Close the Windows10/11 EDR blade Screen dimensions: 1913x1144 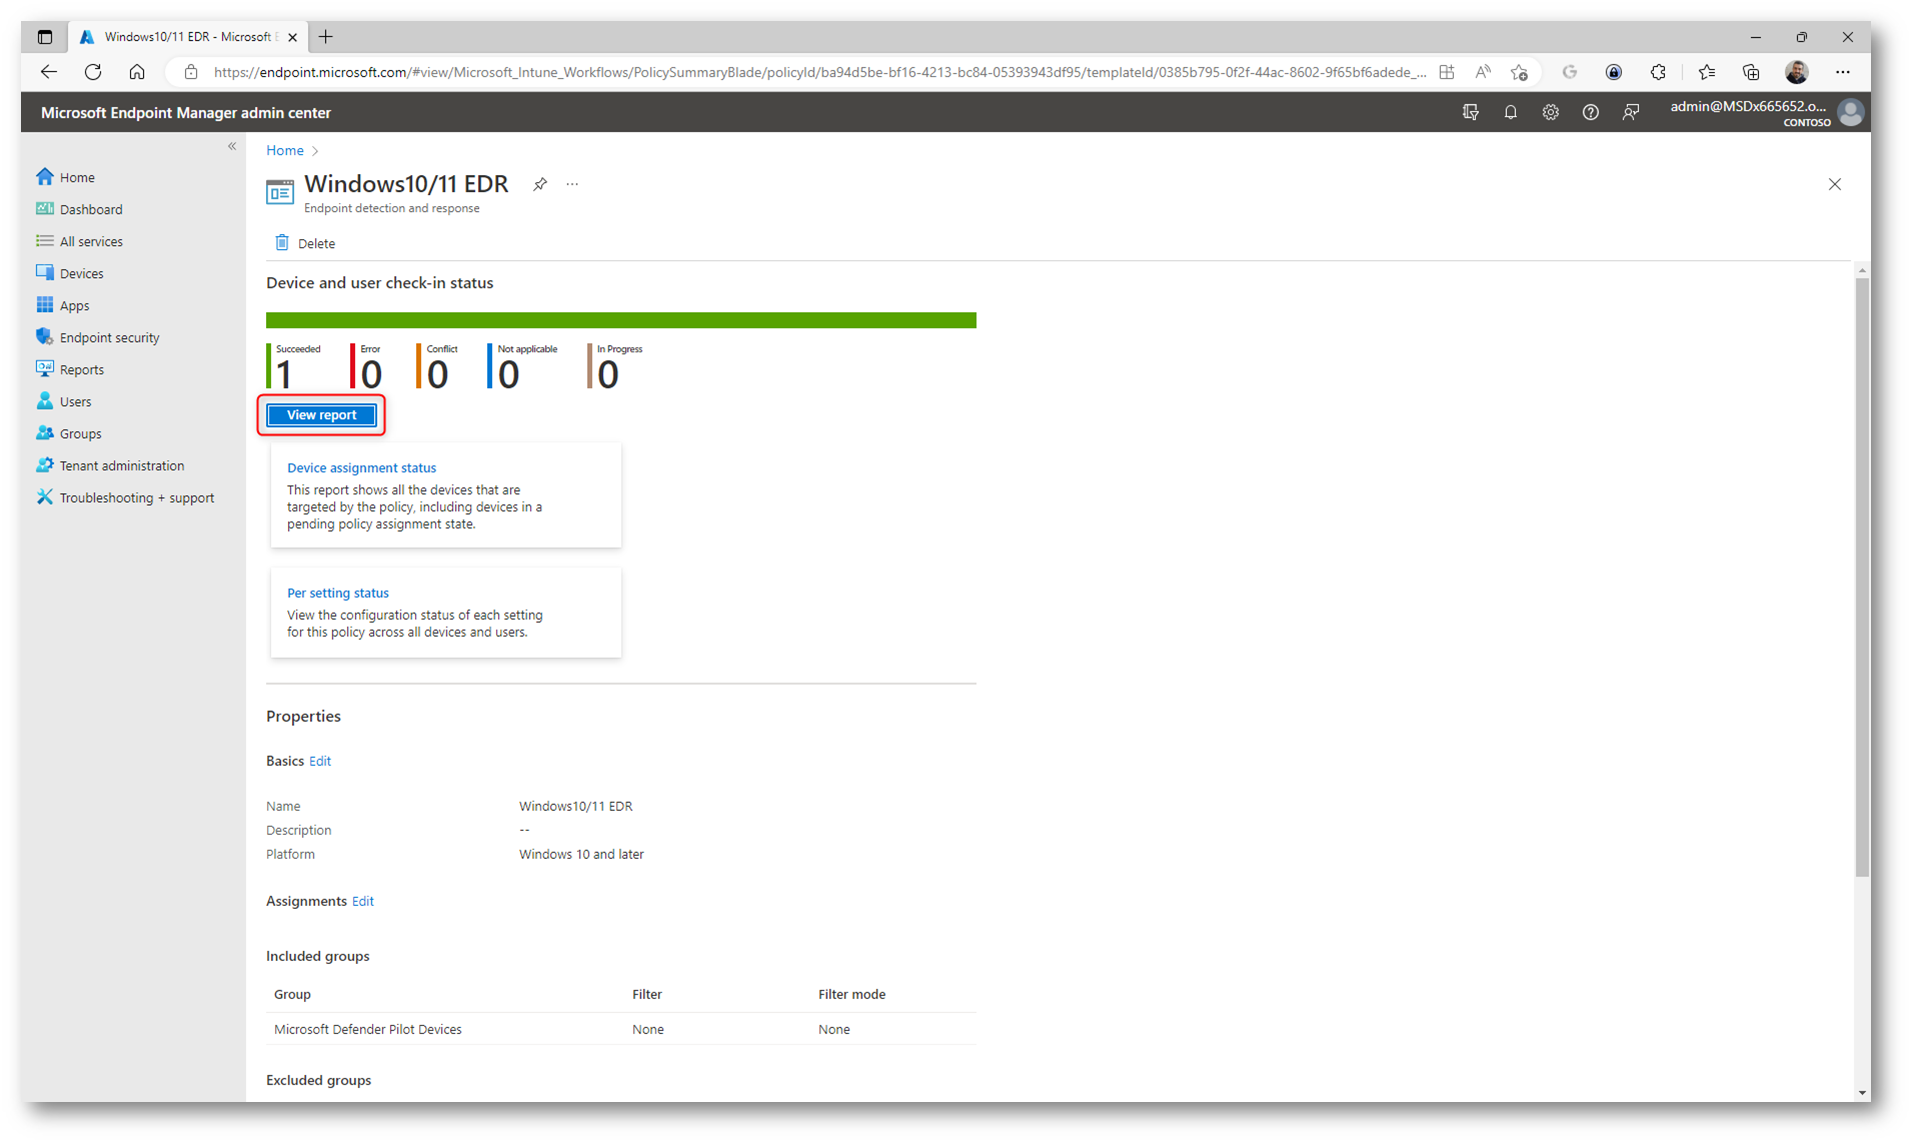tap(1835, 184)
